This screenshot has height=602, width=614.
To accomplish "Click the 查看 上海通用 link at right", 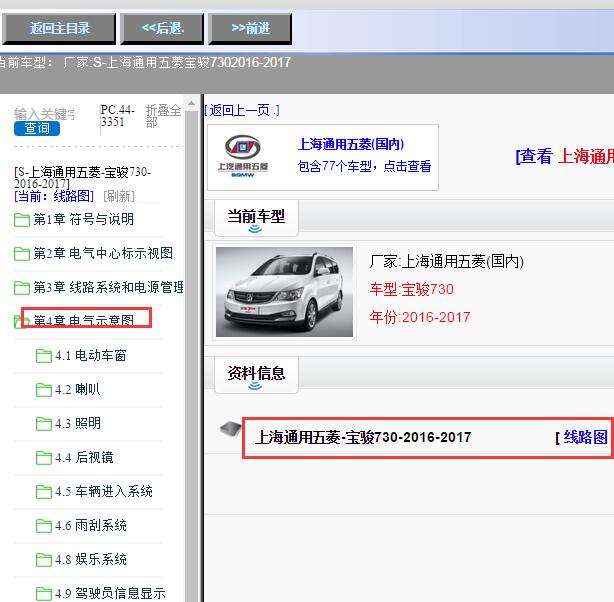I will coord(565,156).
